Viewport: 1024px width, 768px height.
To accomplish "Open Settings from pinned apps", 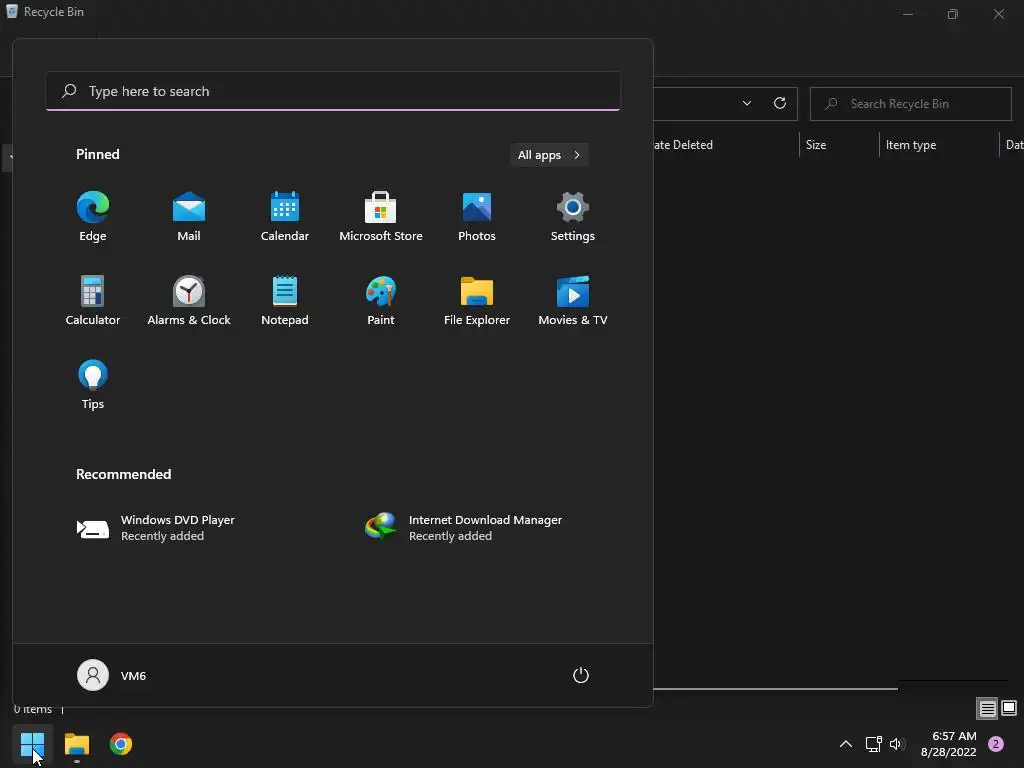I will click(x=573, y=217).
